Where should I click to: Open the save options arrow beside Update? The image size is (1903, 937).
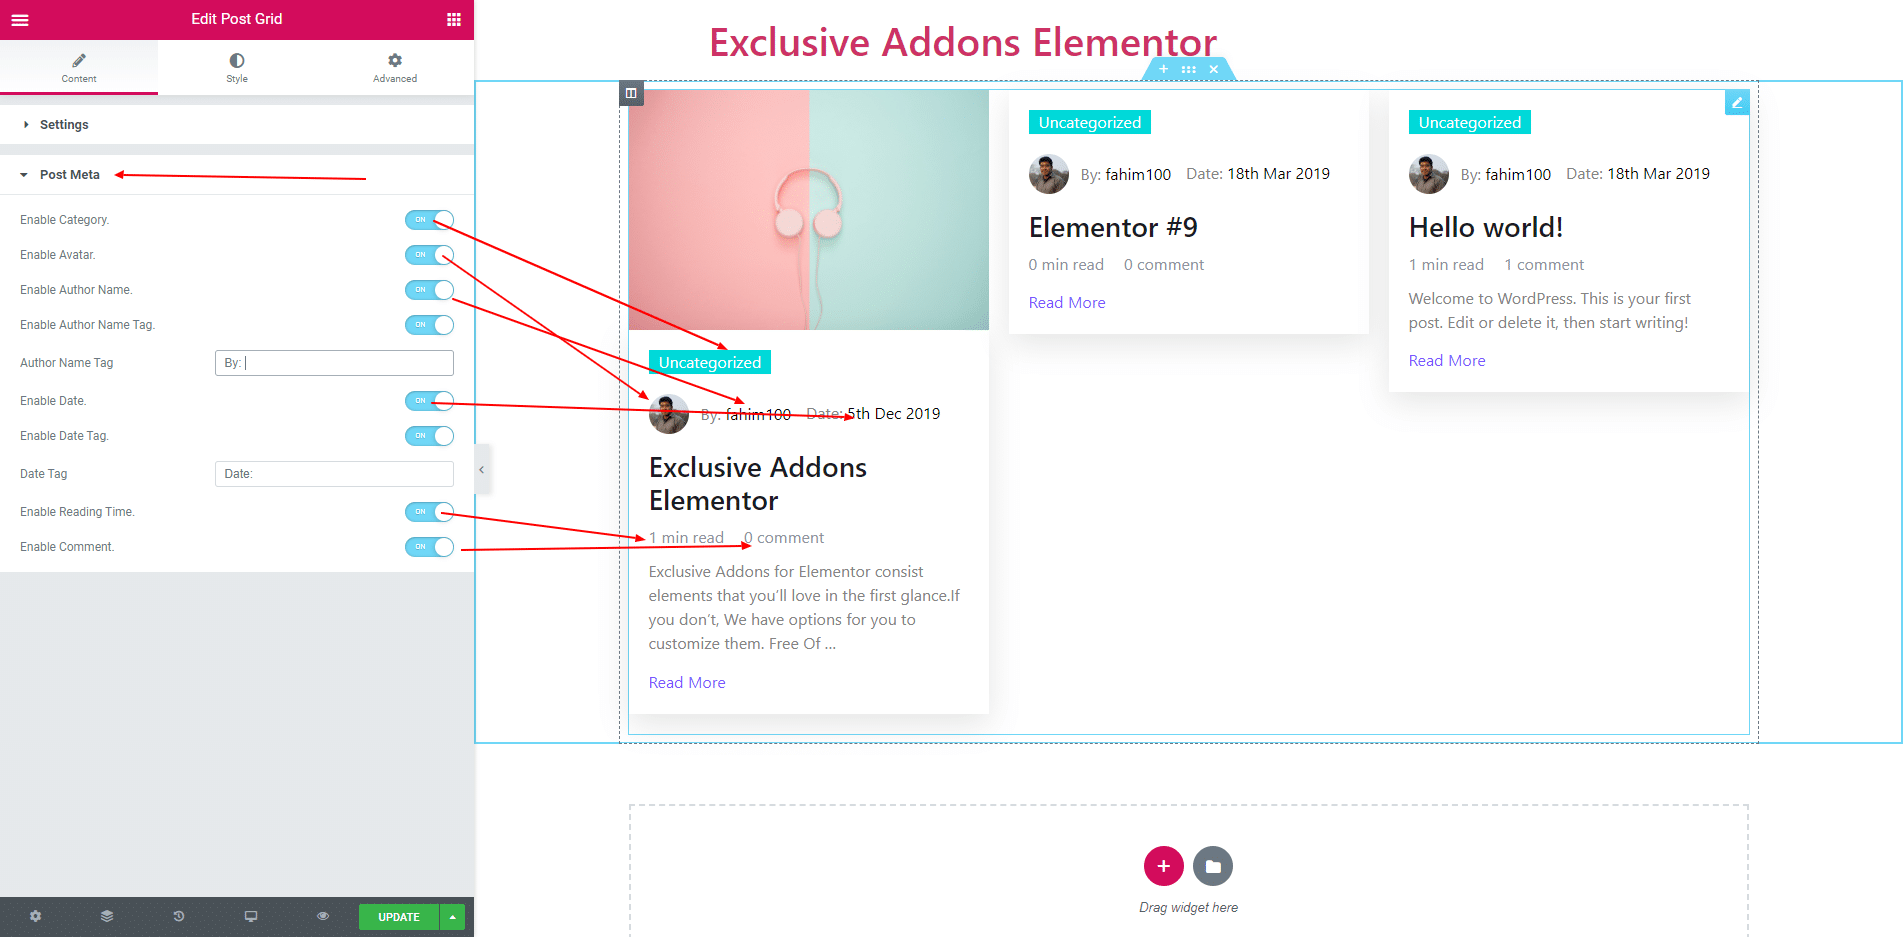click(x=453, y=917)
